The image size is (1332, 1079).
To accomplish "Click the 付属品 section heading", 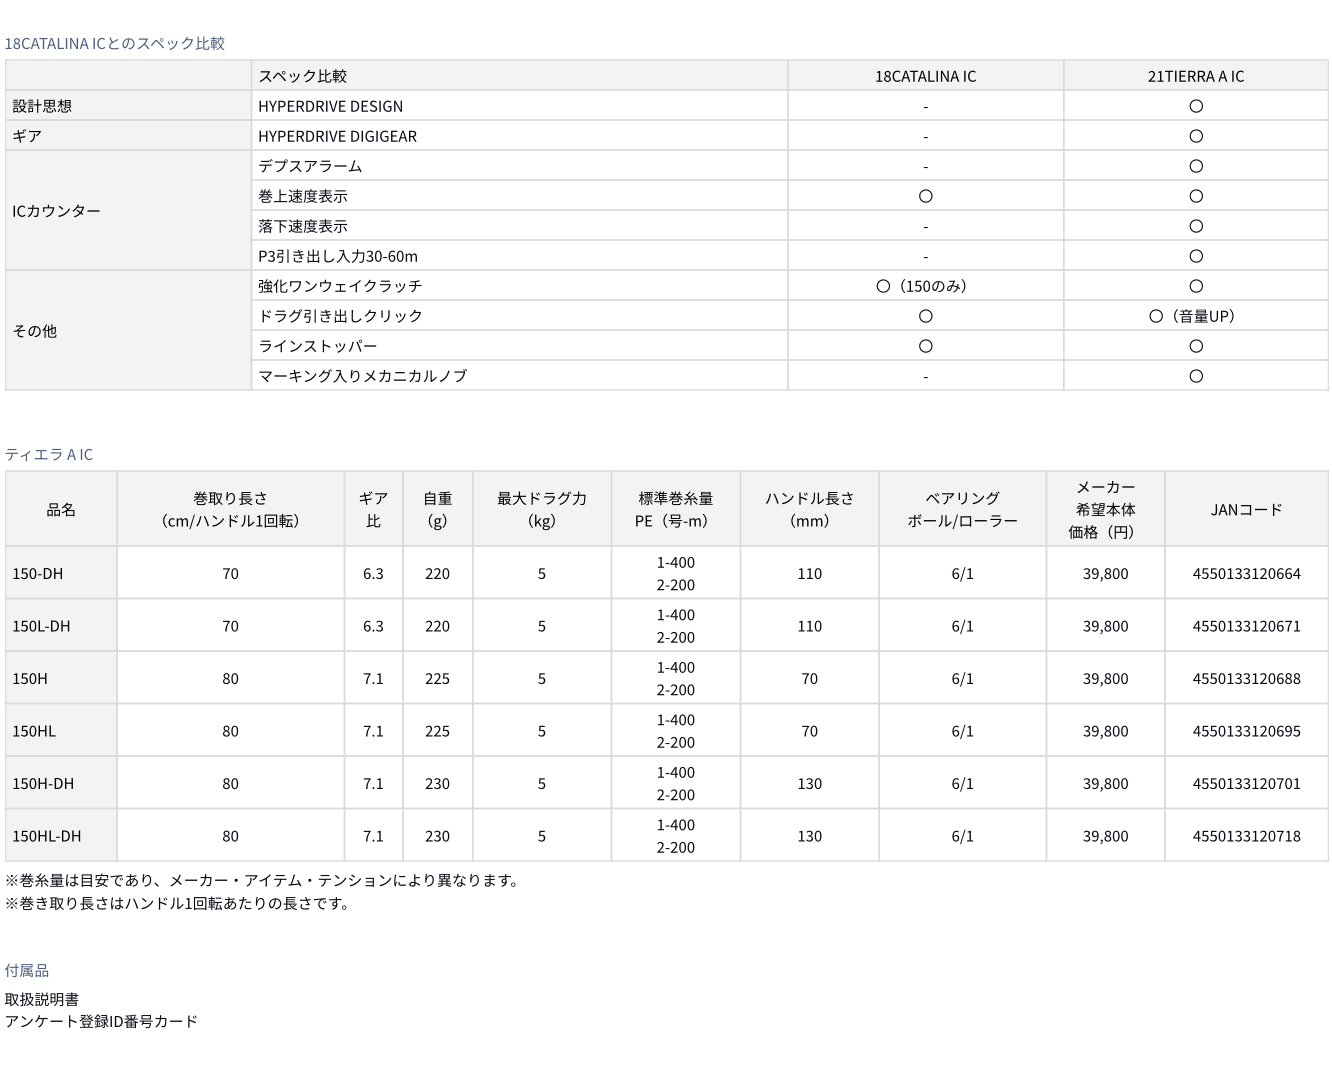I will click(x=27, y=970).
